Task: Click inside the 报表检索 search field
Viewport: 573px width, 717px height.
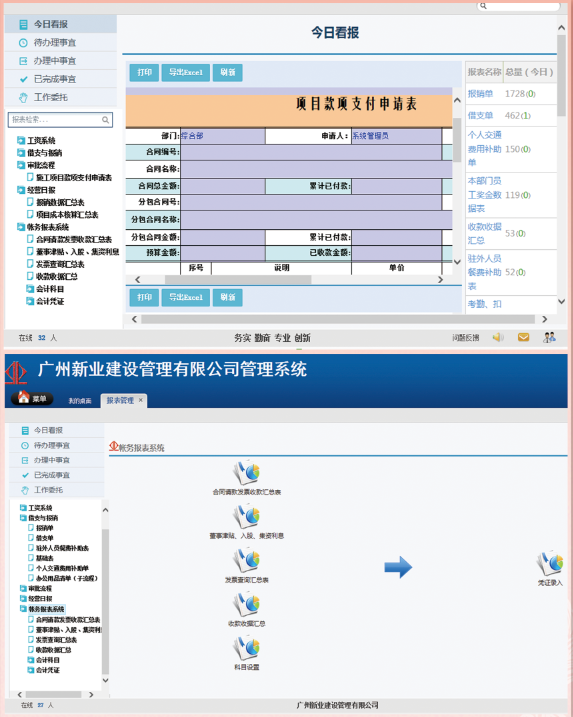Action: click(x=55, y=120)
